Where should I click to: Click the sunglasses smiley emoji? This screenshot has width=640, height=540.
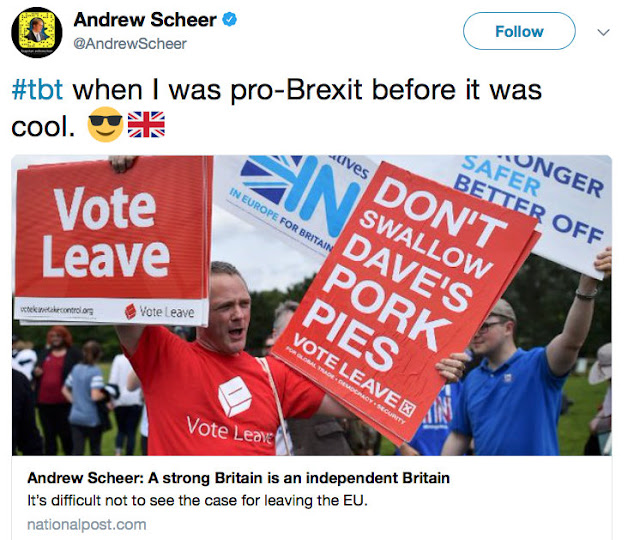tap(105, 124)
